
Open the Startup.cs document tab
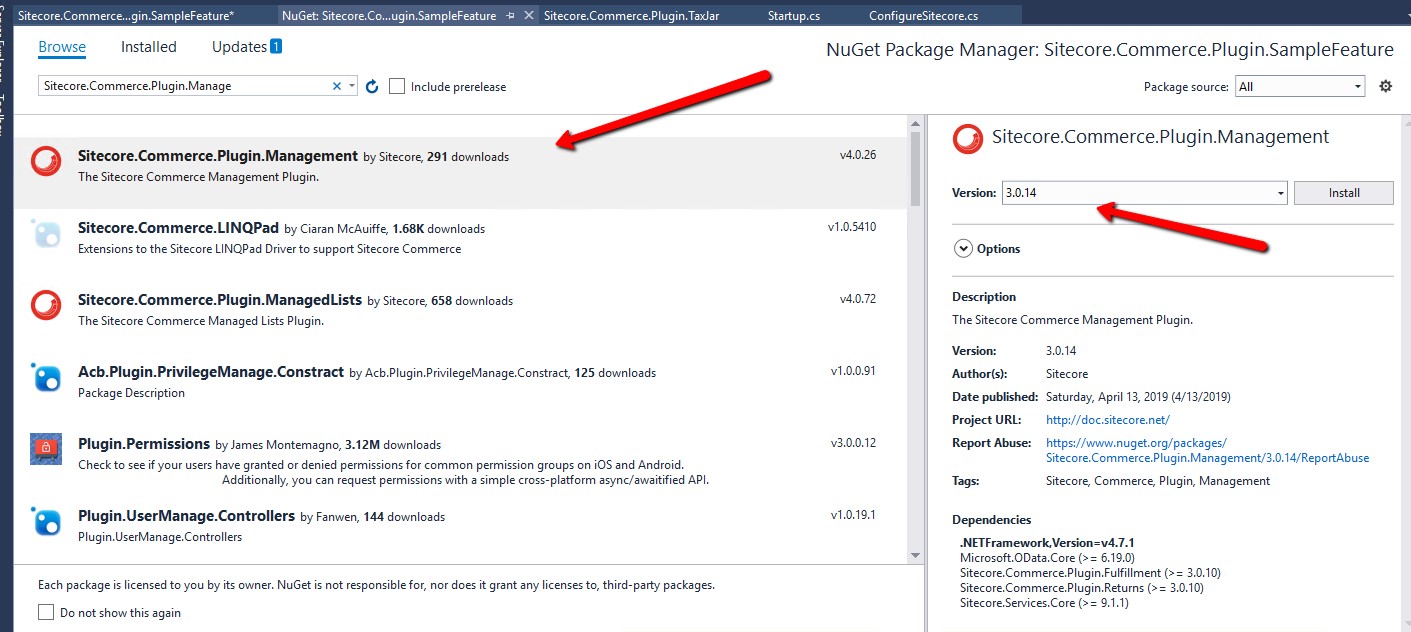794,16
